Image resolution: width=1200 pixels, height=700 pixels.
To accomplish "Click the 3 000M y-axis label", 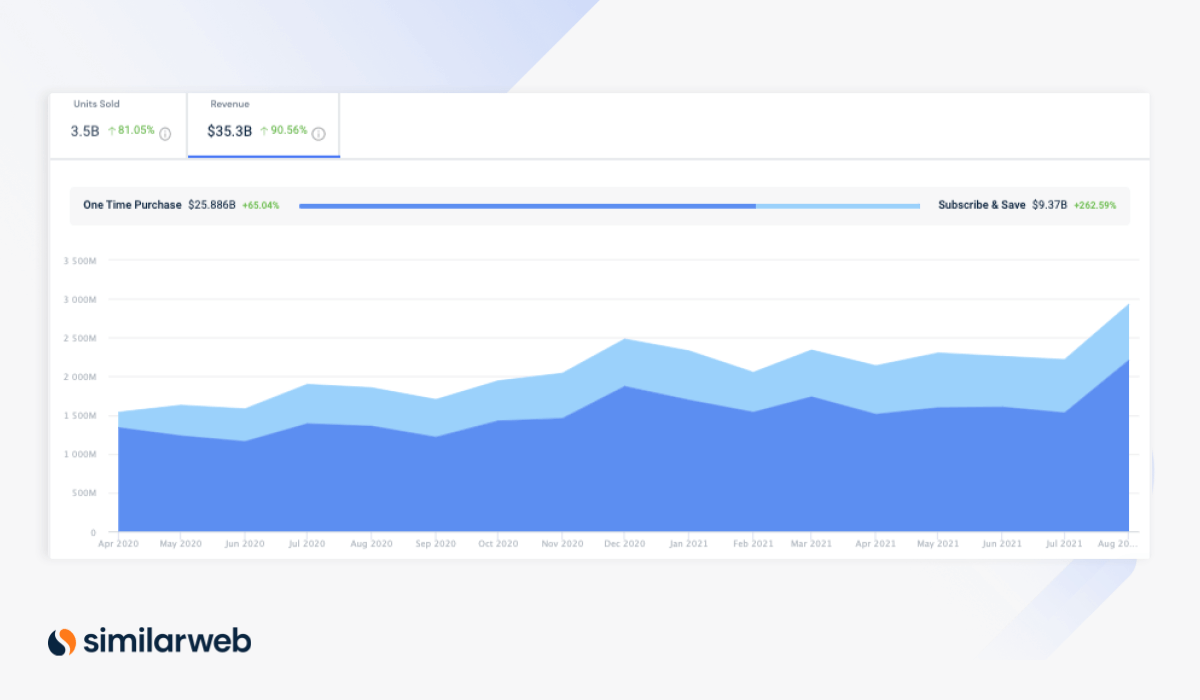I will pos(79,300).
